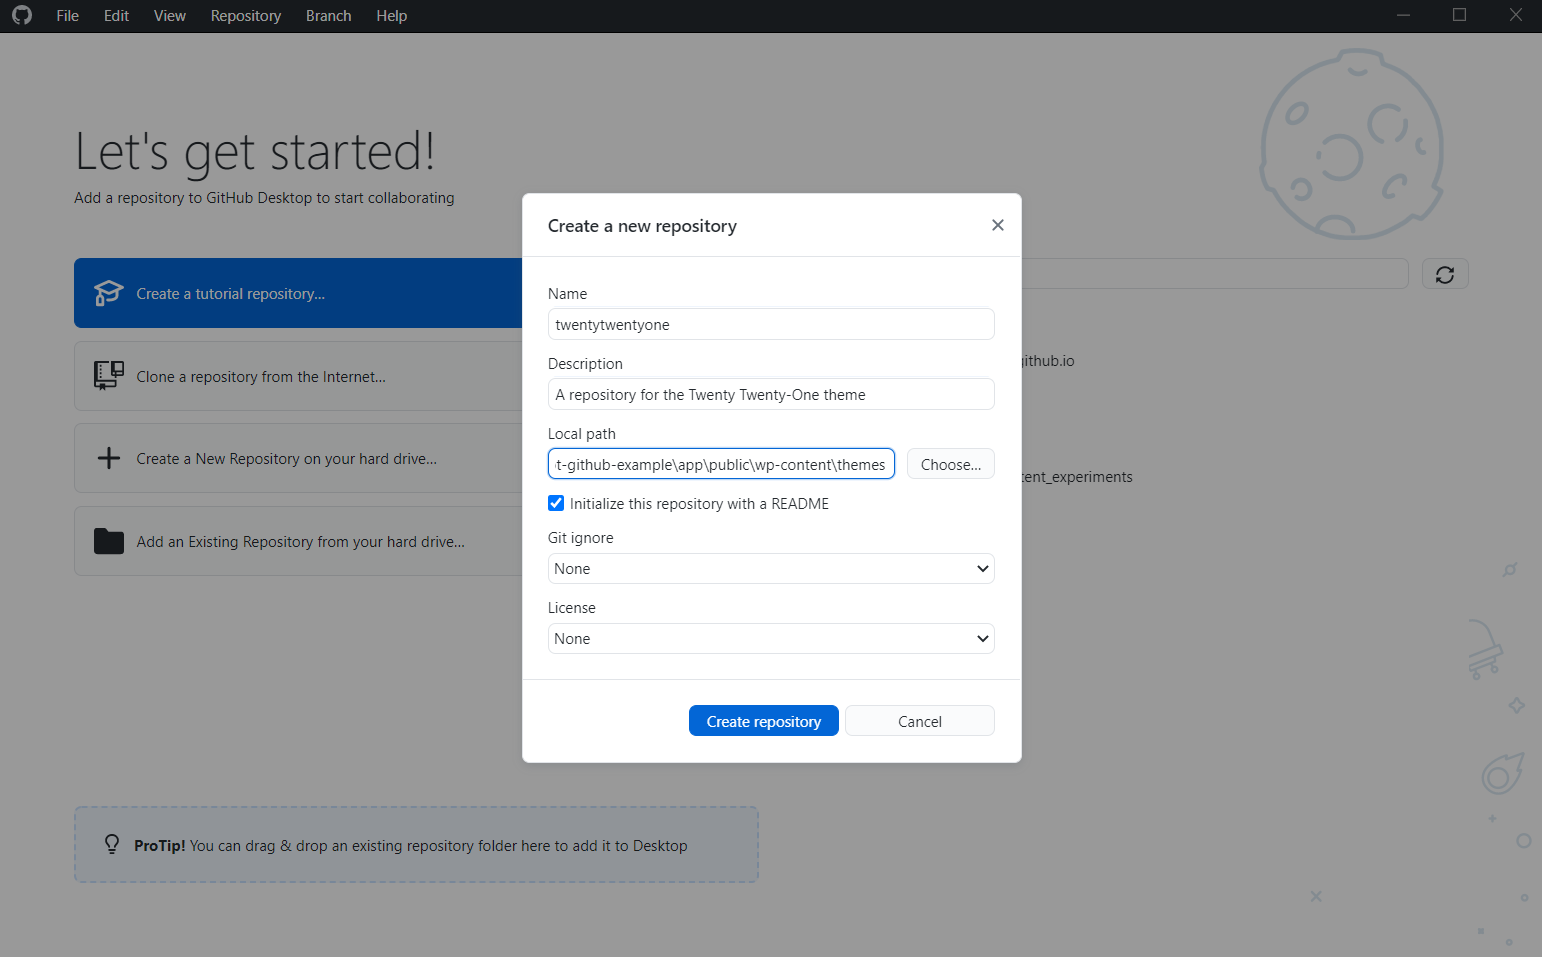This screenshot has width=1542, height=957.
Task: Open the Repository menu
Action: (245, 16)
